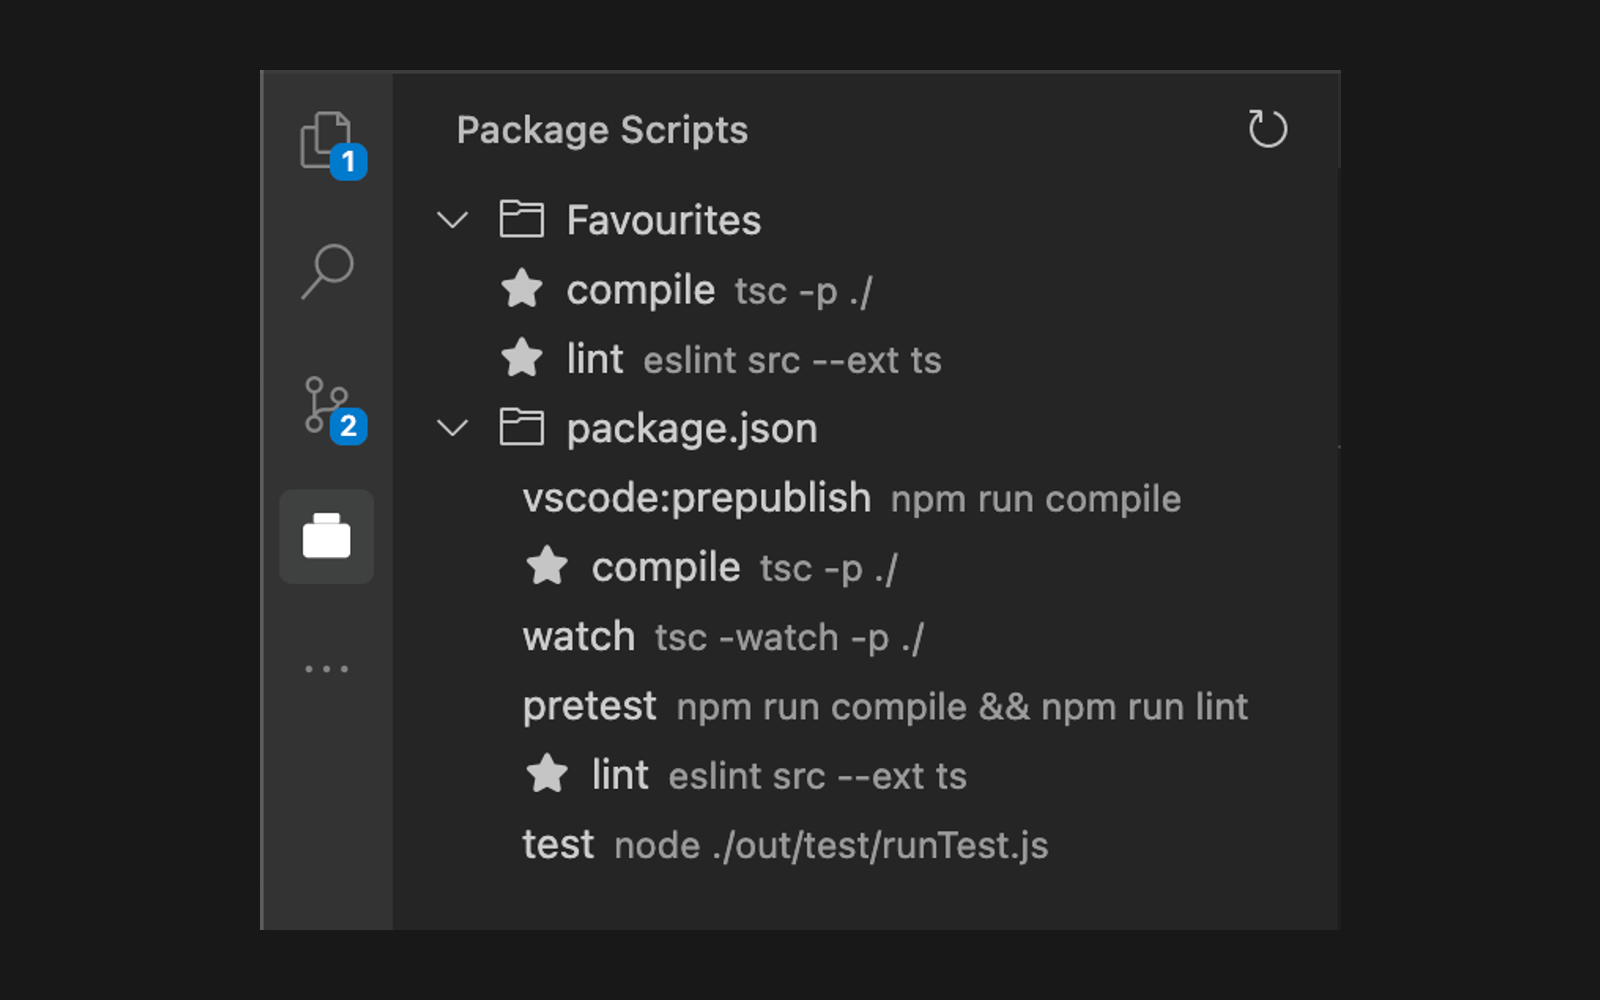Click 'npm run compile && npm run lint' text
The height and width of the screenshot is (1000, 1600).
pyautogui.click(x=962, y=707)
